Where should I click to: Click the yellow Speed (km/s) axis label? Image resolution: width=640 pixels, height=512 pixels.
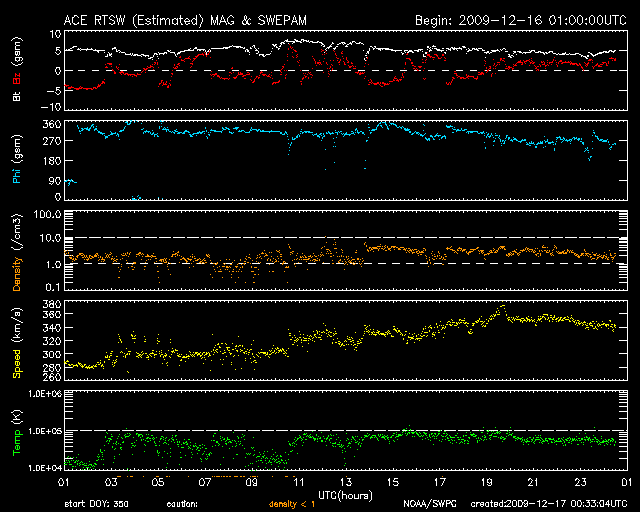tap(16, 342)
